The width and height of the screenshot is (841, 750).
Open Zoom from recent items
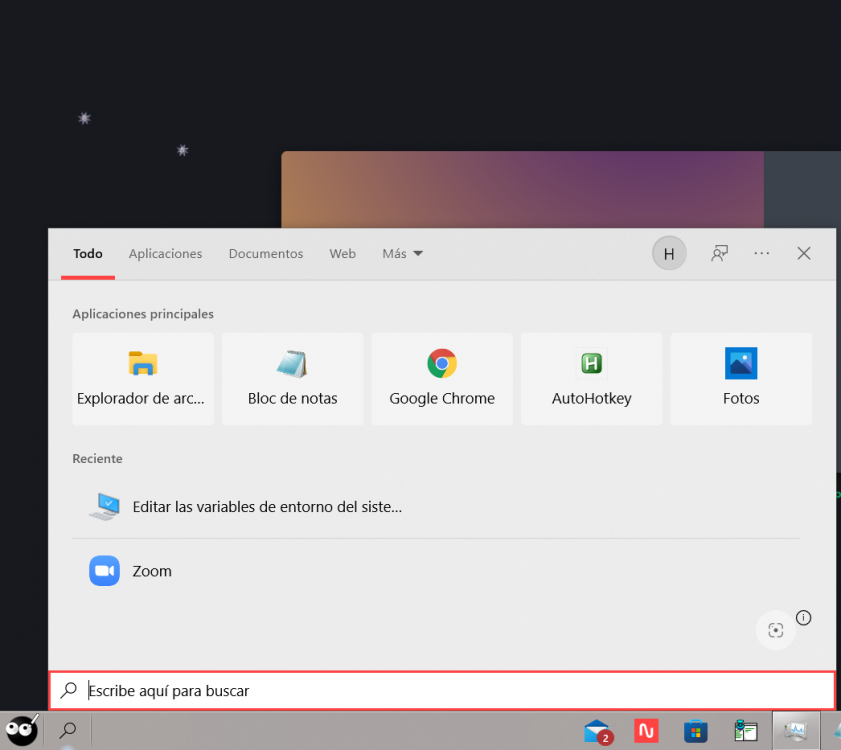tap(152, 571)
